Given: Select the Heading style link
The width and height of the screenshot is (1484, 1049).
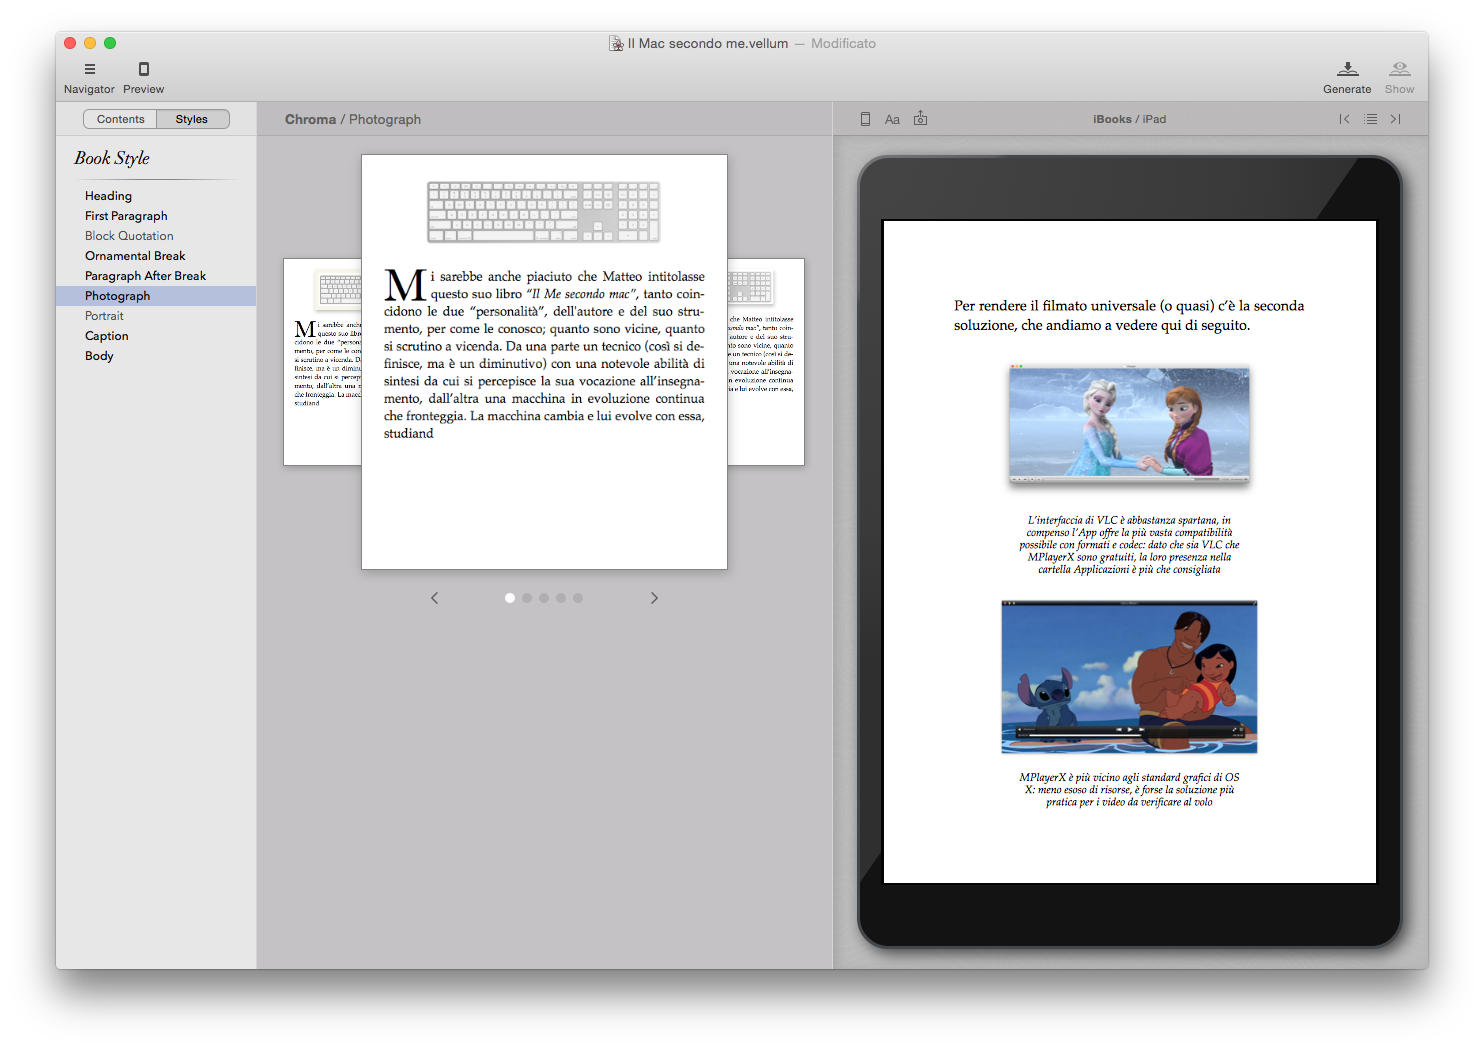Looking at the screenshot, I should (108, 195).
